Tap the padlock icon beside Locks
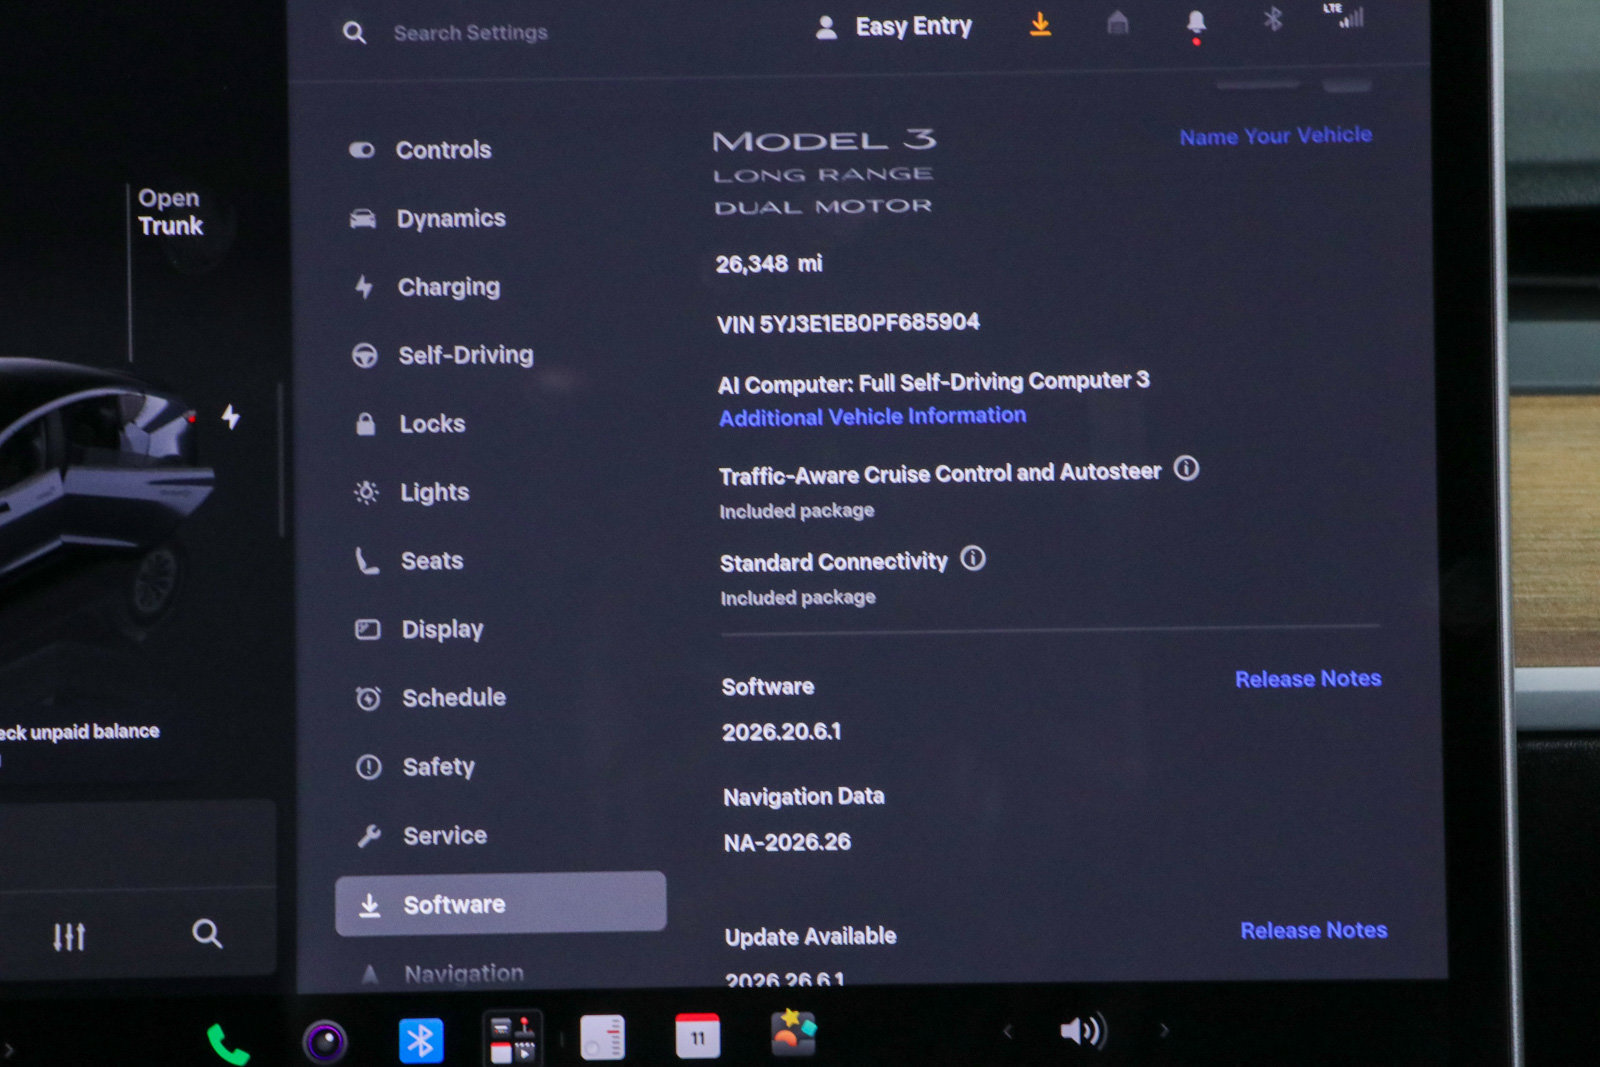 click(x=366, y=424)
